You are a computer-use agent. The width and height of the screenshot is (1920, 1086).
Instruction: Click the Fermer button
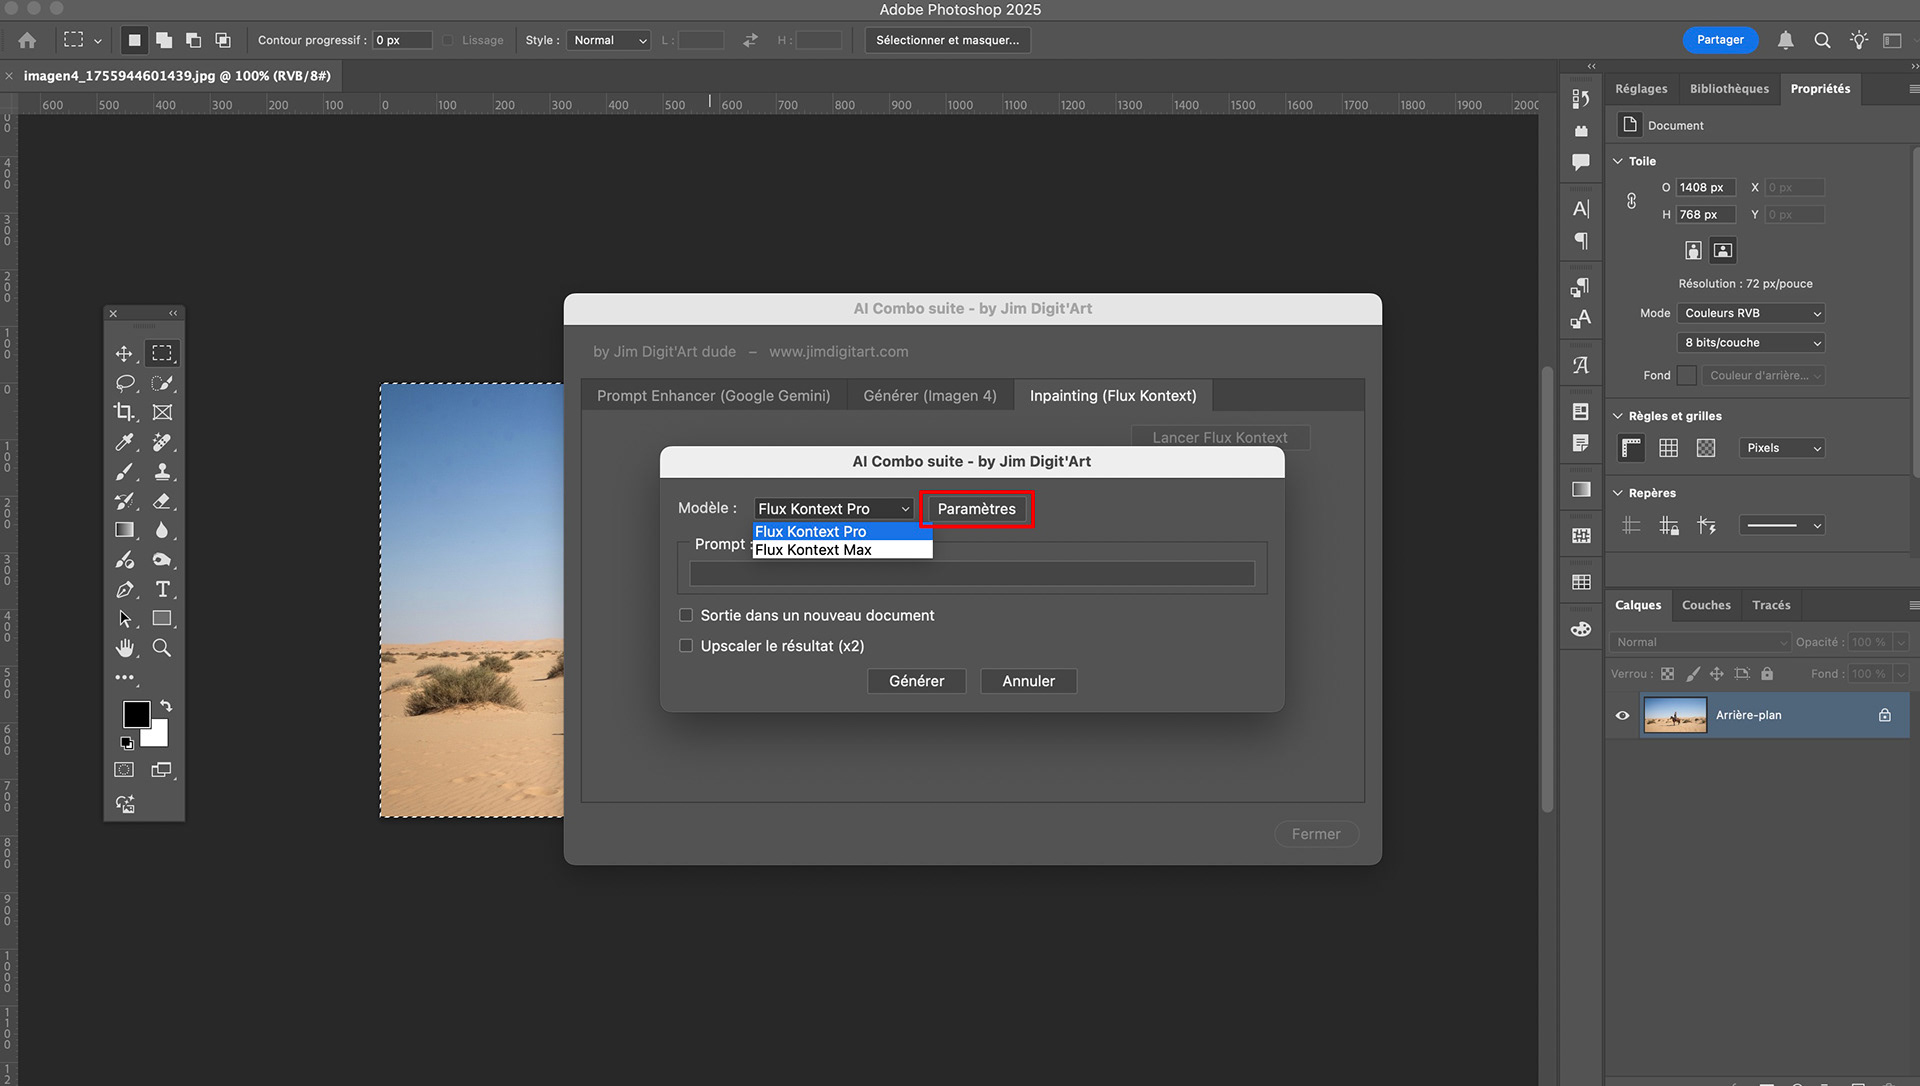coord(1316,834)
